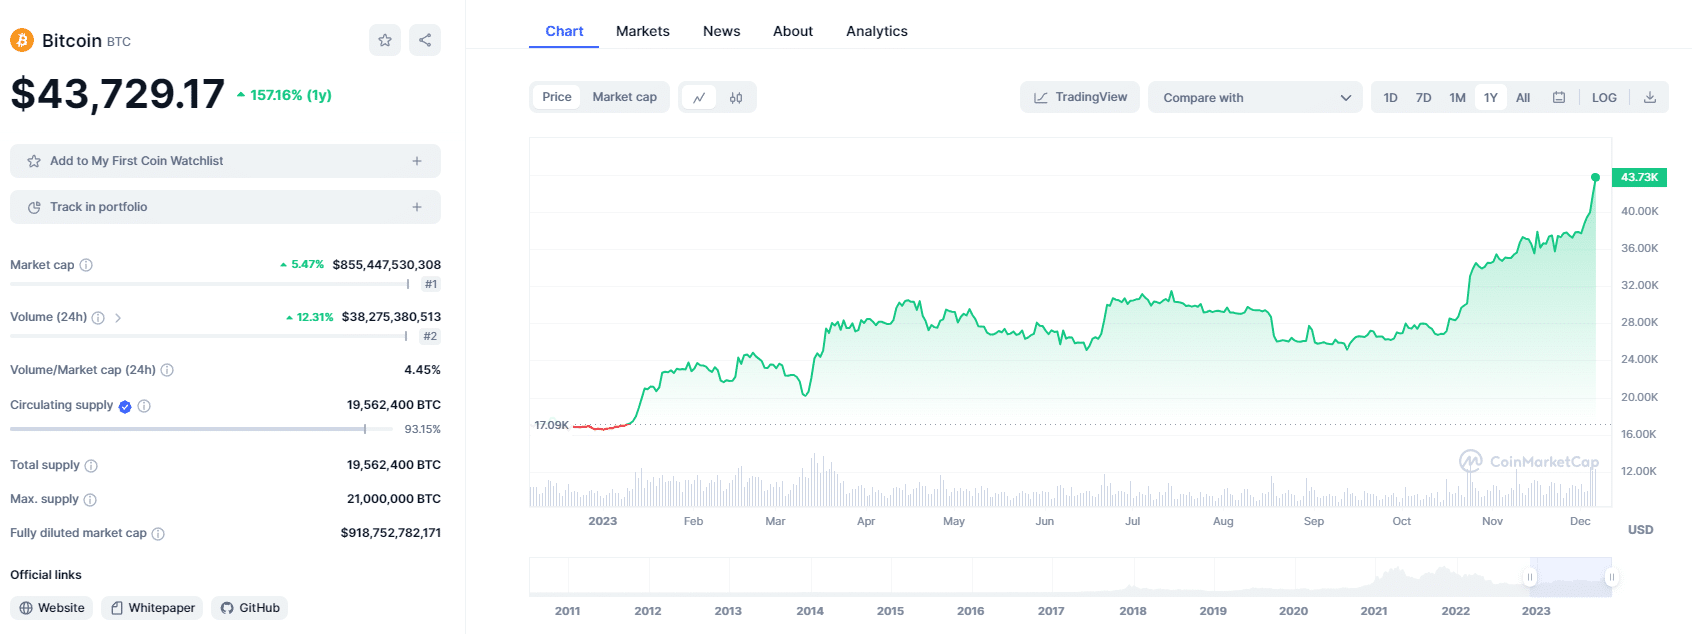
Task: Open the calendar date range picker
Action: 1558,97
